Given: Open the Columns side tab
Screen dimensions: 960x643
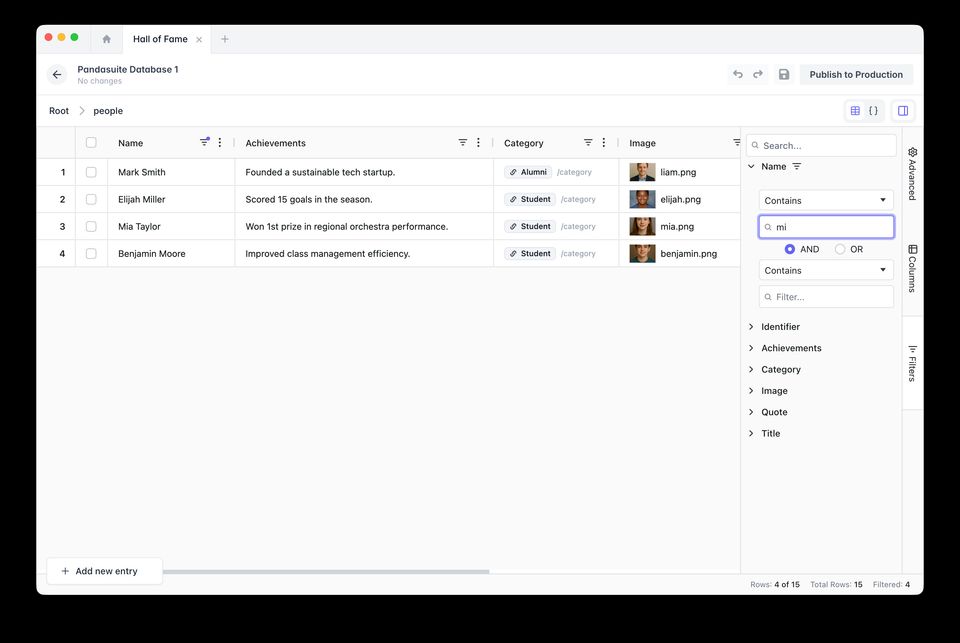Looking at the screenshot, I should coord(912,268).
